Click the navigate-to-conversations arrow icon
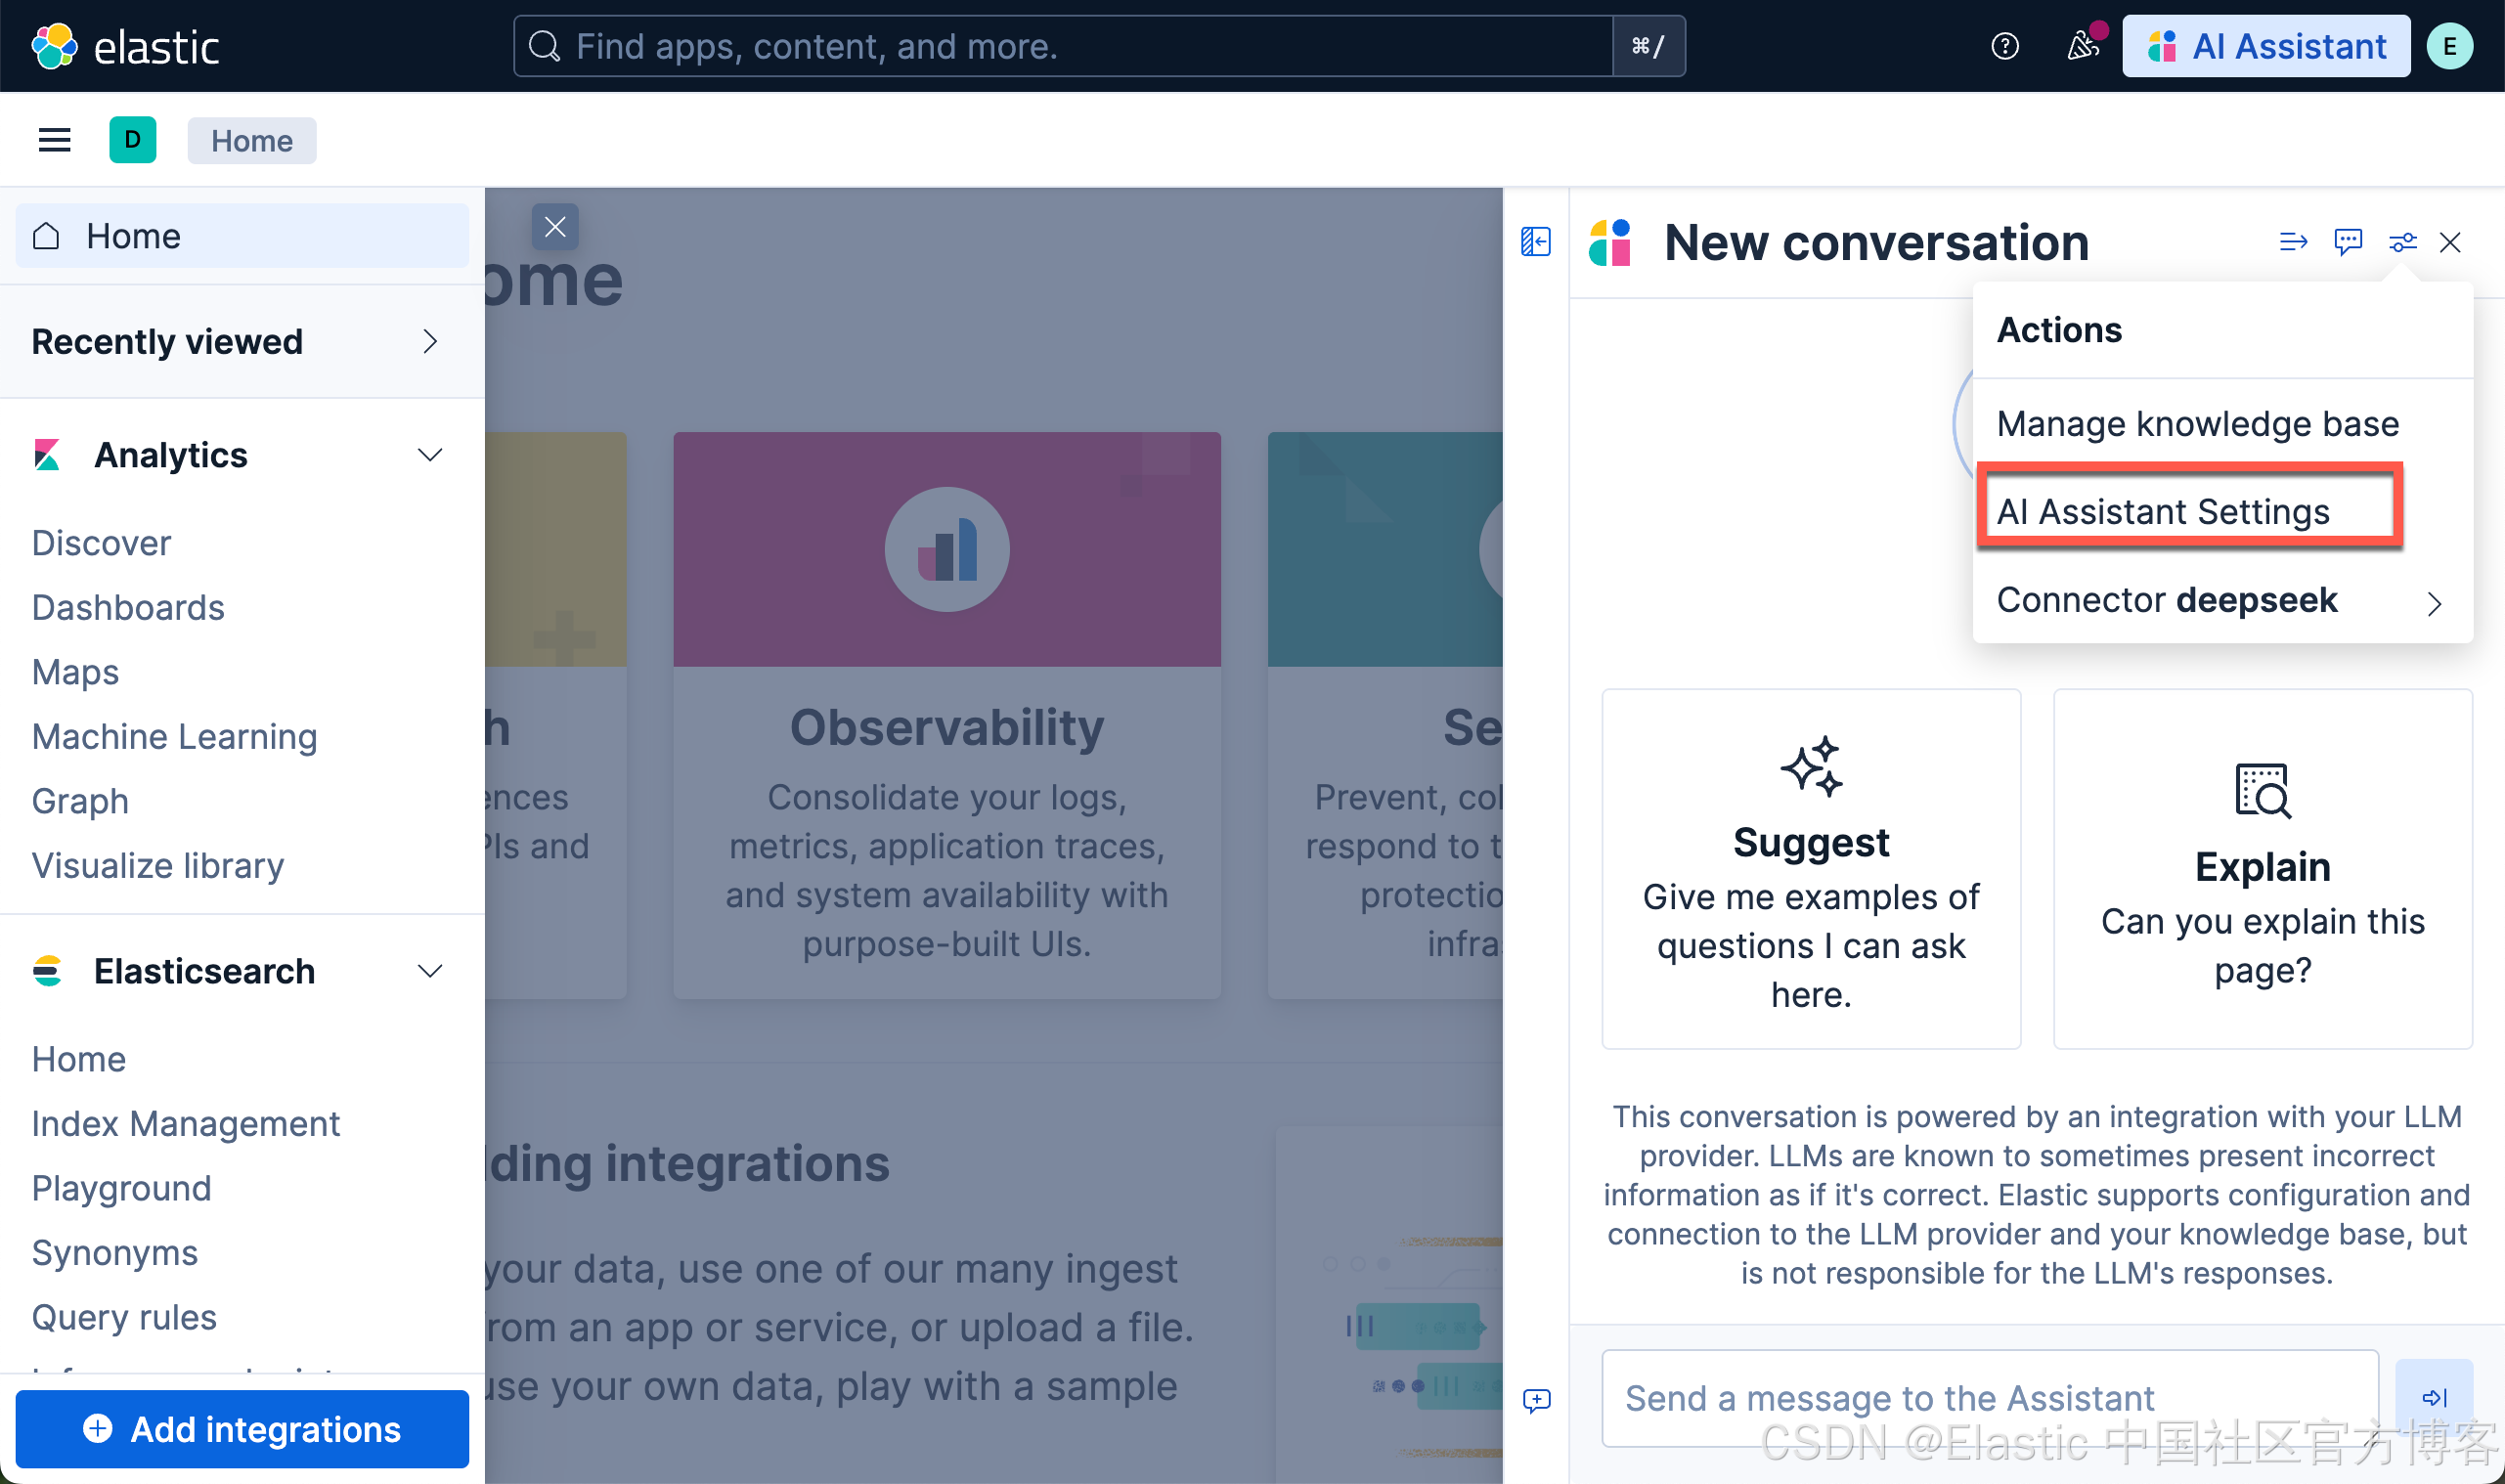Image resolution: width=2505 pixels, height=1484 pixels. pyautogui.click(x=2292, y=241)
